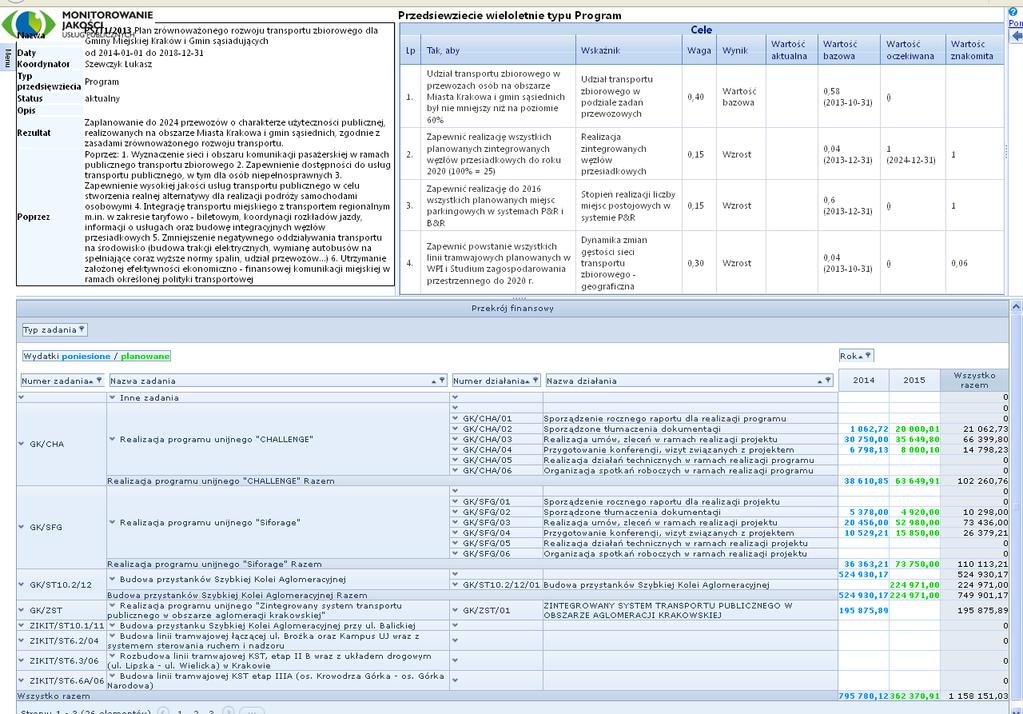This screenshot has width=1023, height=714.
Task: Click the "Wszystko razem" bottom summary row label
Action: point(53,696)
